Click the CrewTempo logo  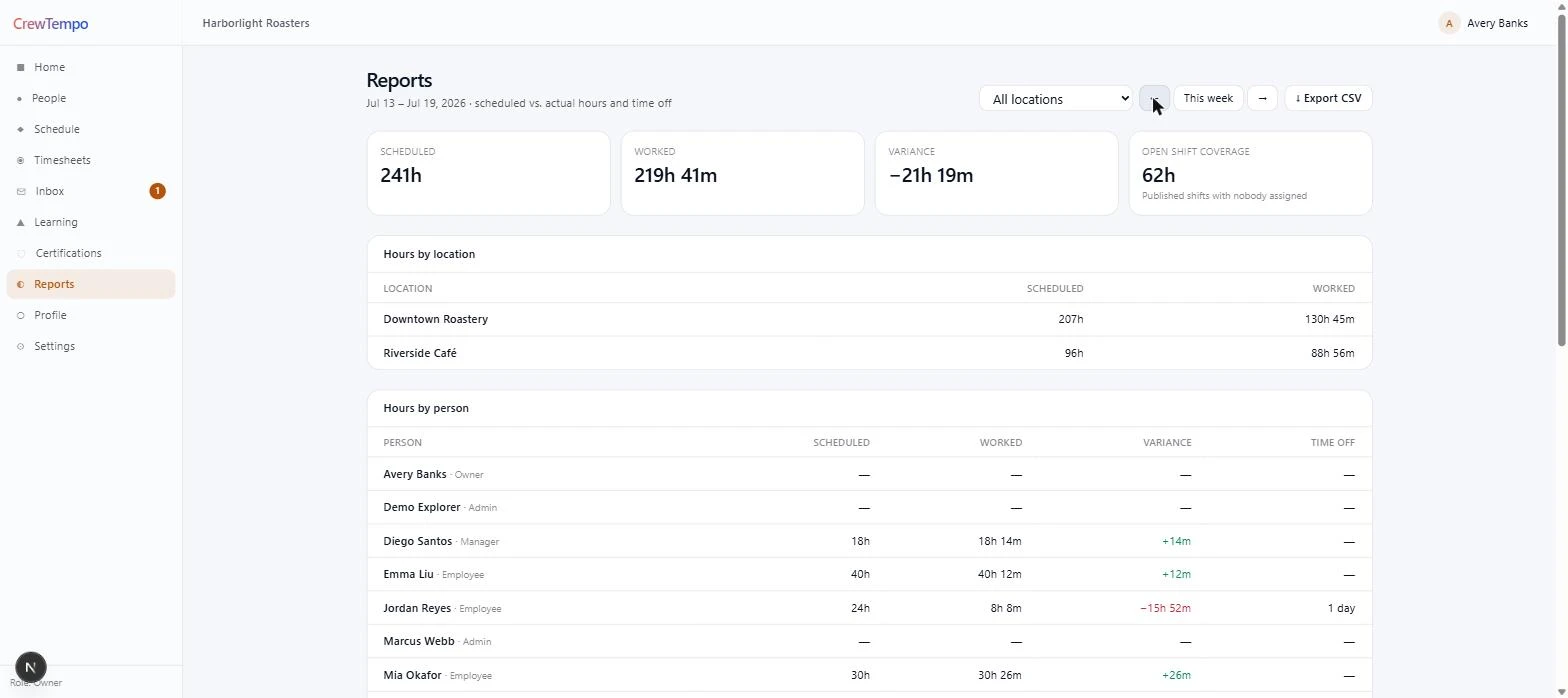[51, 24]
